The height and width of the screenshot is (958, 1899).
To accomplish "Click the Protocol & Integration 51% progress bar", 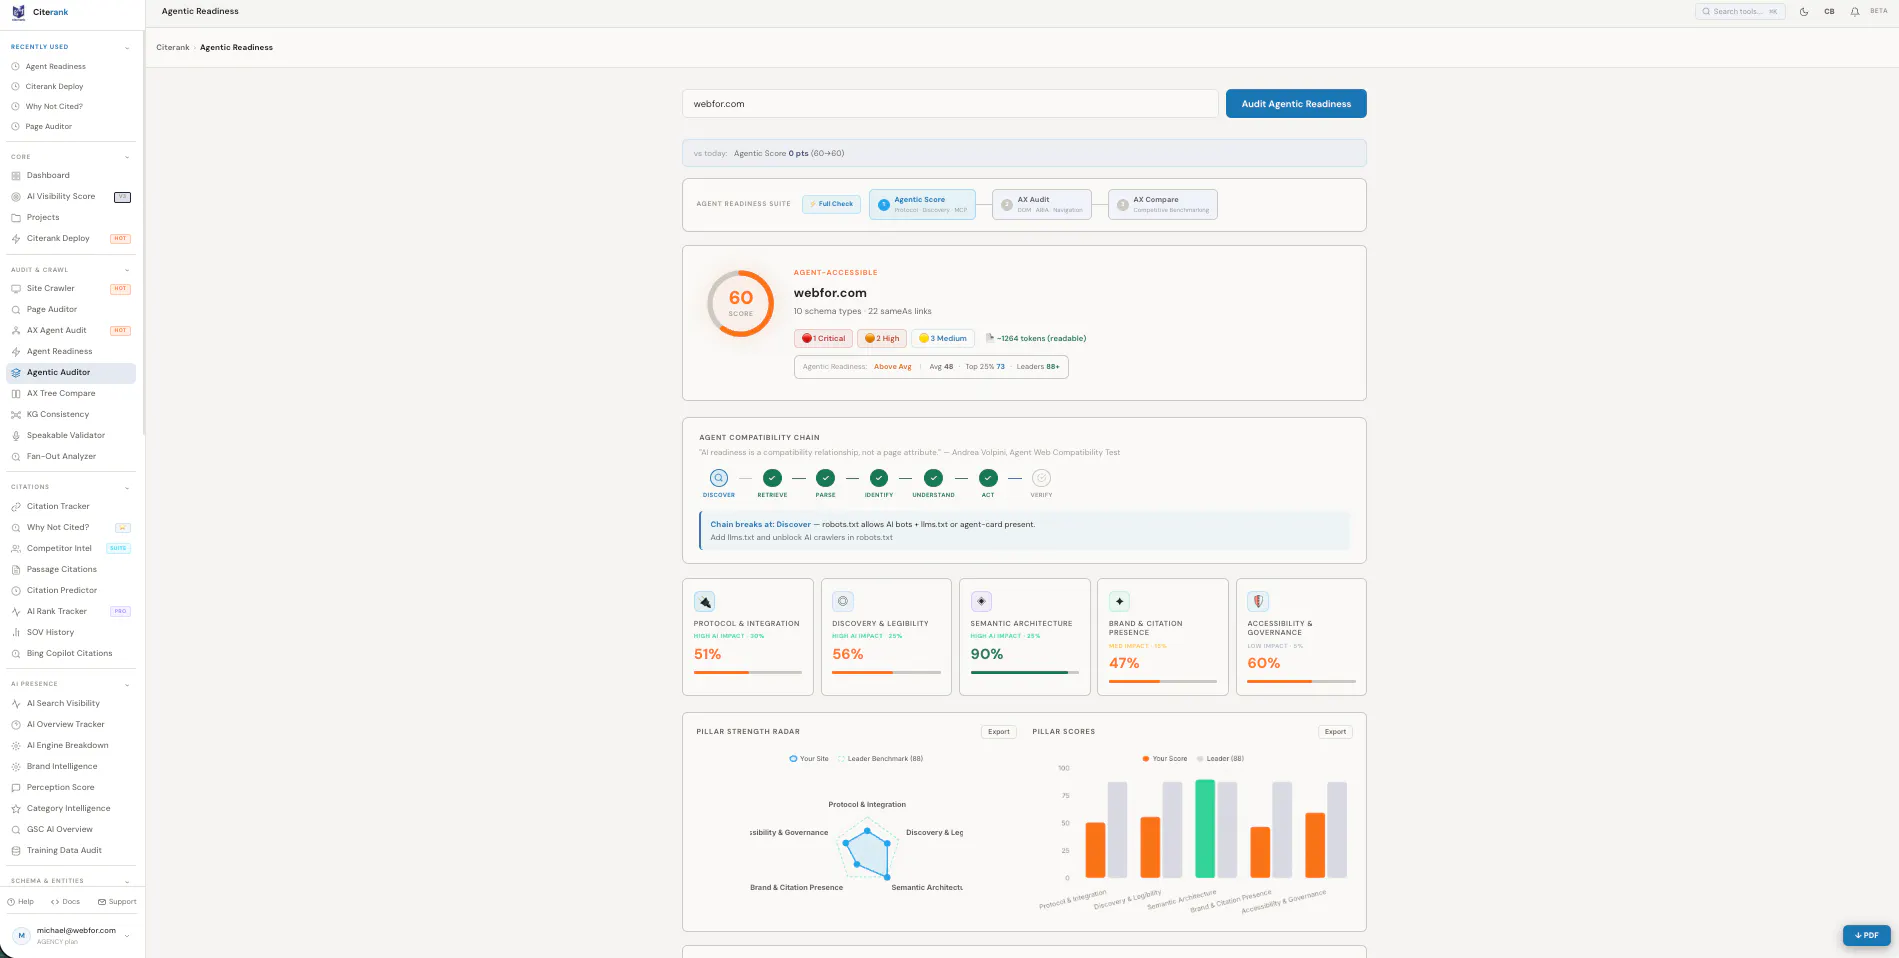I will 748,673.
